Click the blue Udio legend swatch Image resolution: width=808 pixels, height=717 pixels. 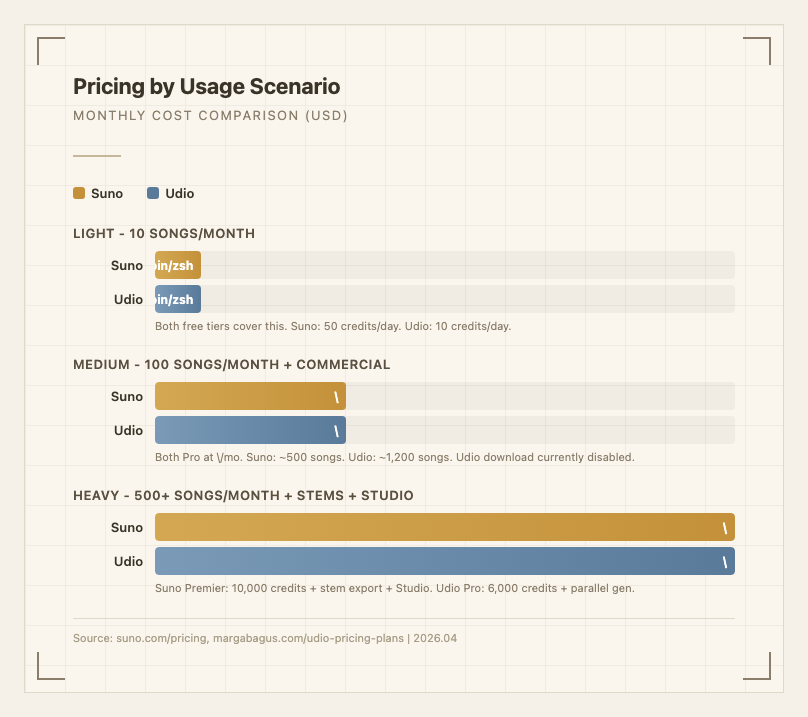click(x=153, y=193)
